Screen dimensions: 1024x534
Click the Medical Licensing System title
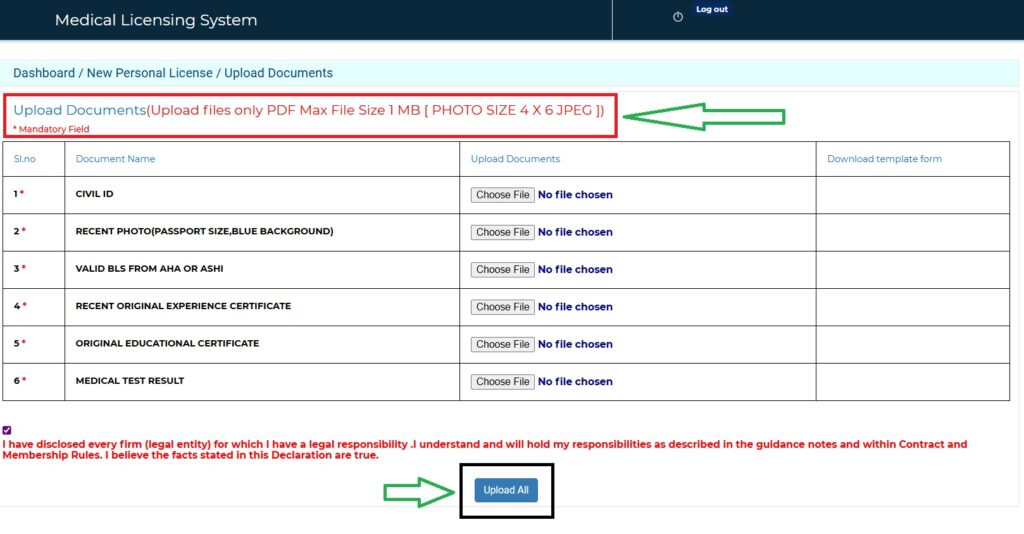(x=156, y=20)
